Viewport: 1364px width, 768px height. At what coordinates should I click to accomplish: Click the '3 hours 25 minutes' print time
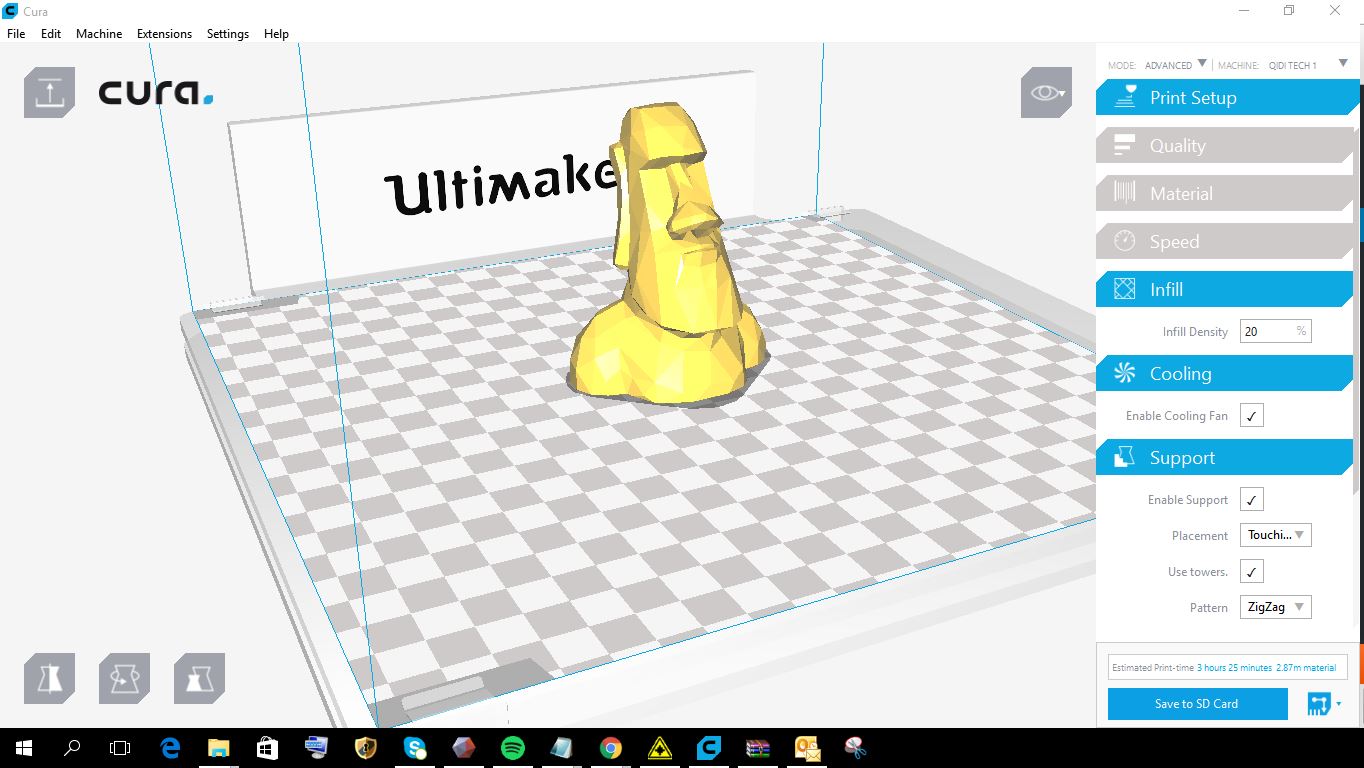point(1234,668)
